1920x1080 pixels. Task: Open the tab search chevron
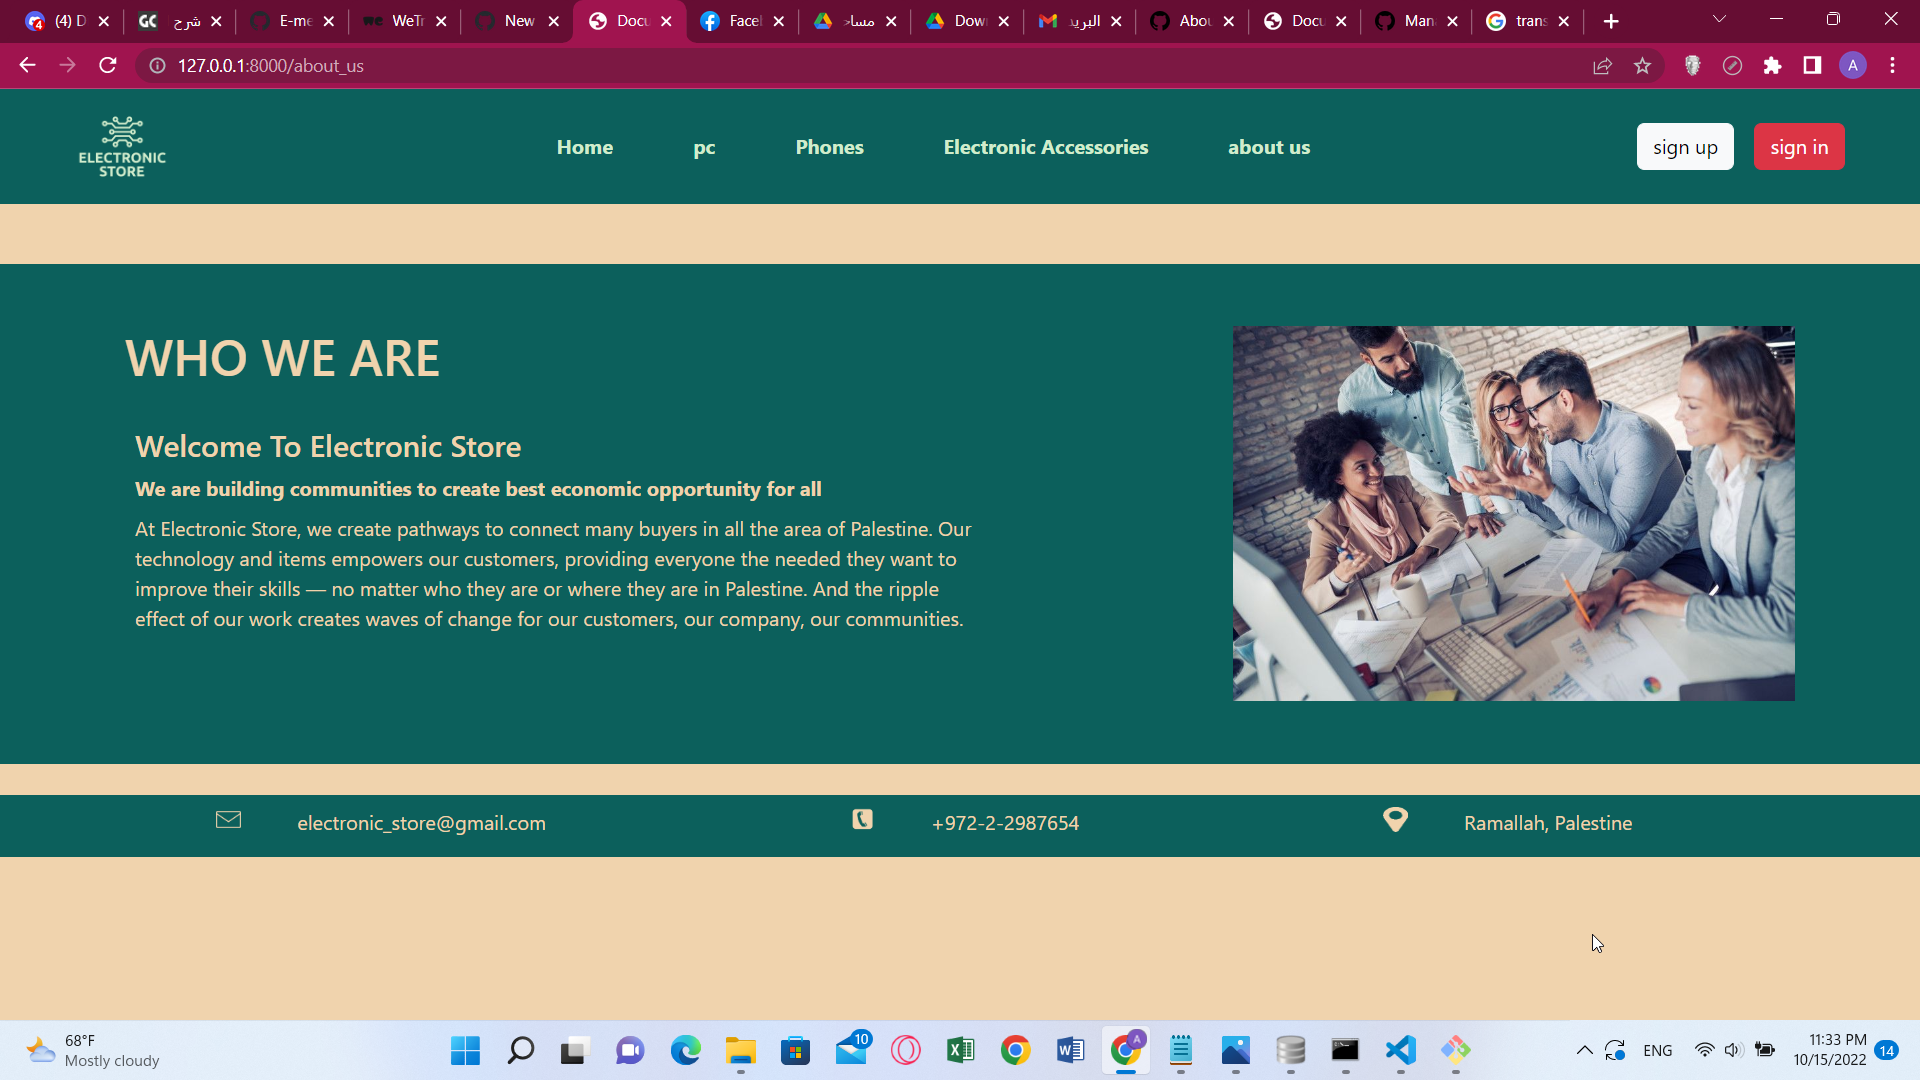tap(1719, 19)
